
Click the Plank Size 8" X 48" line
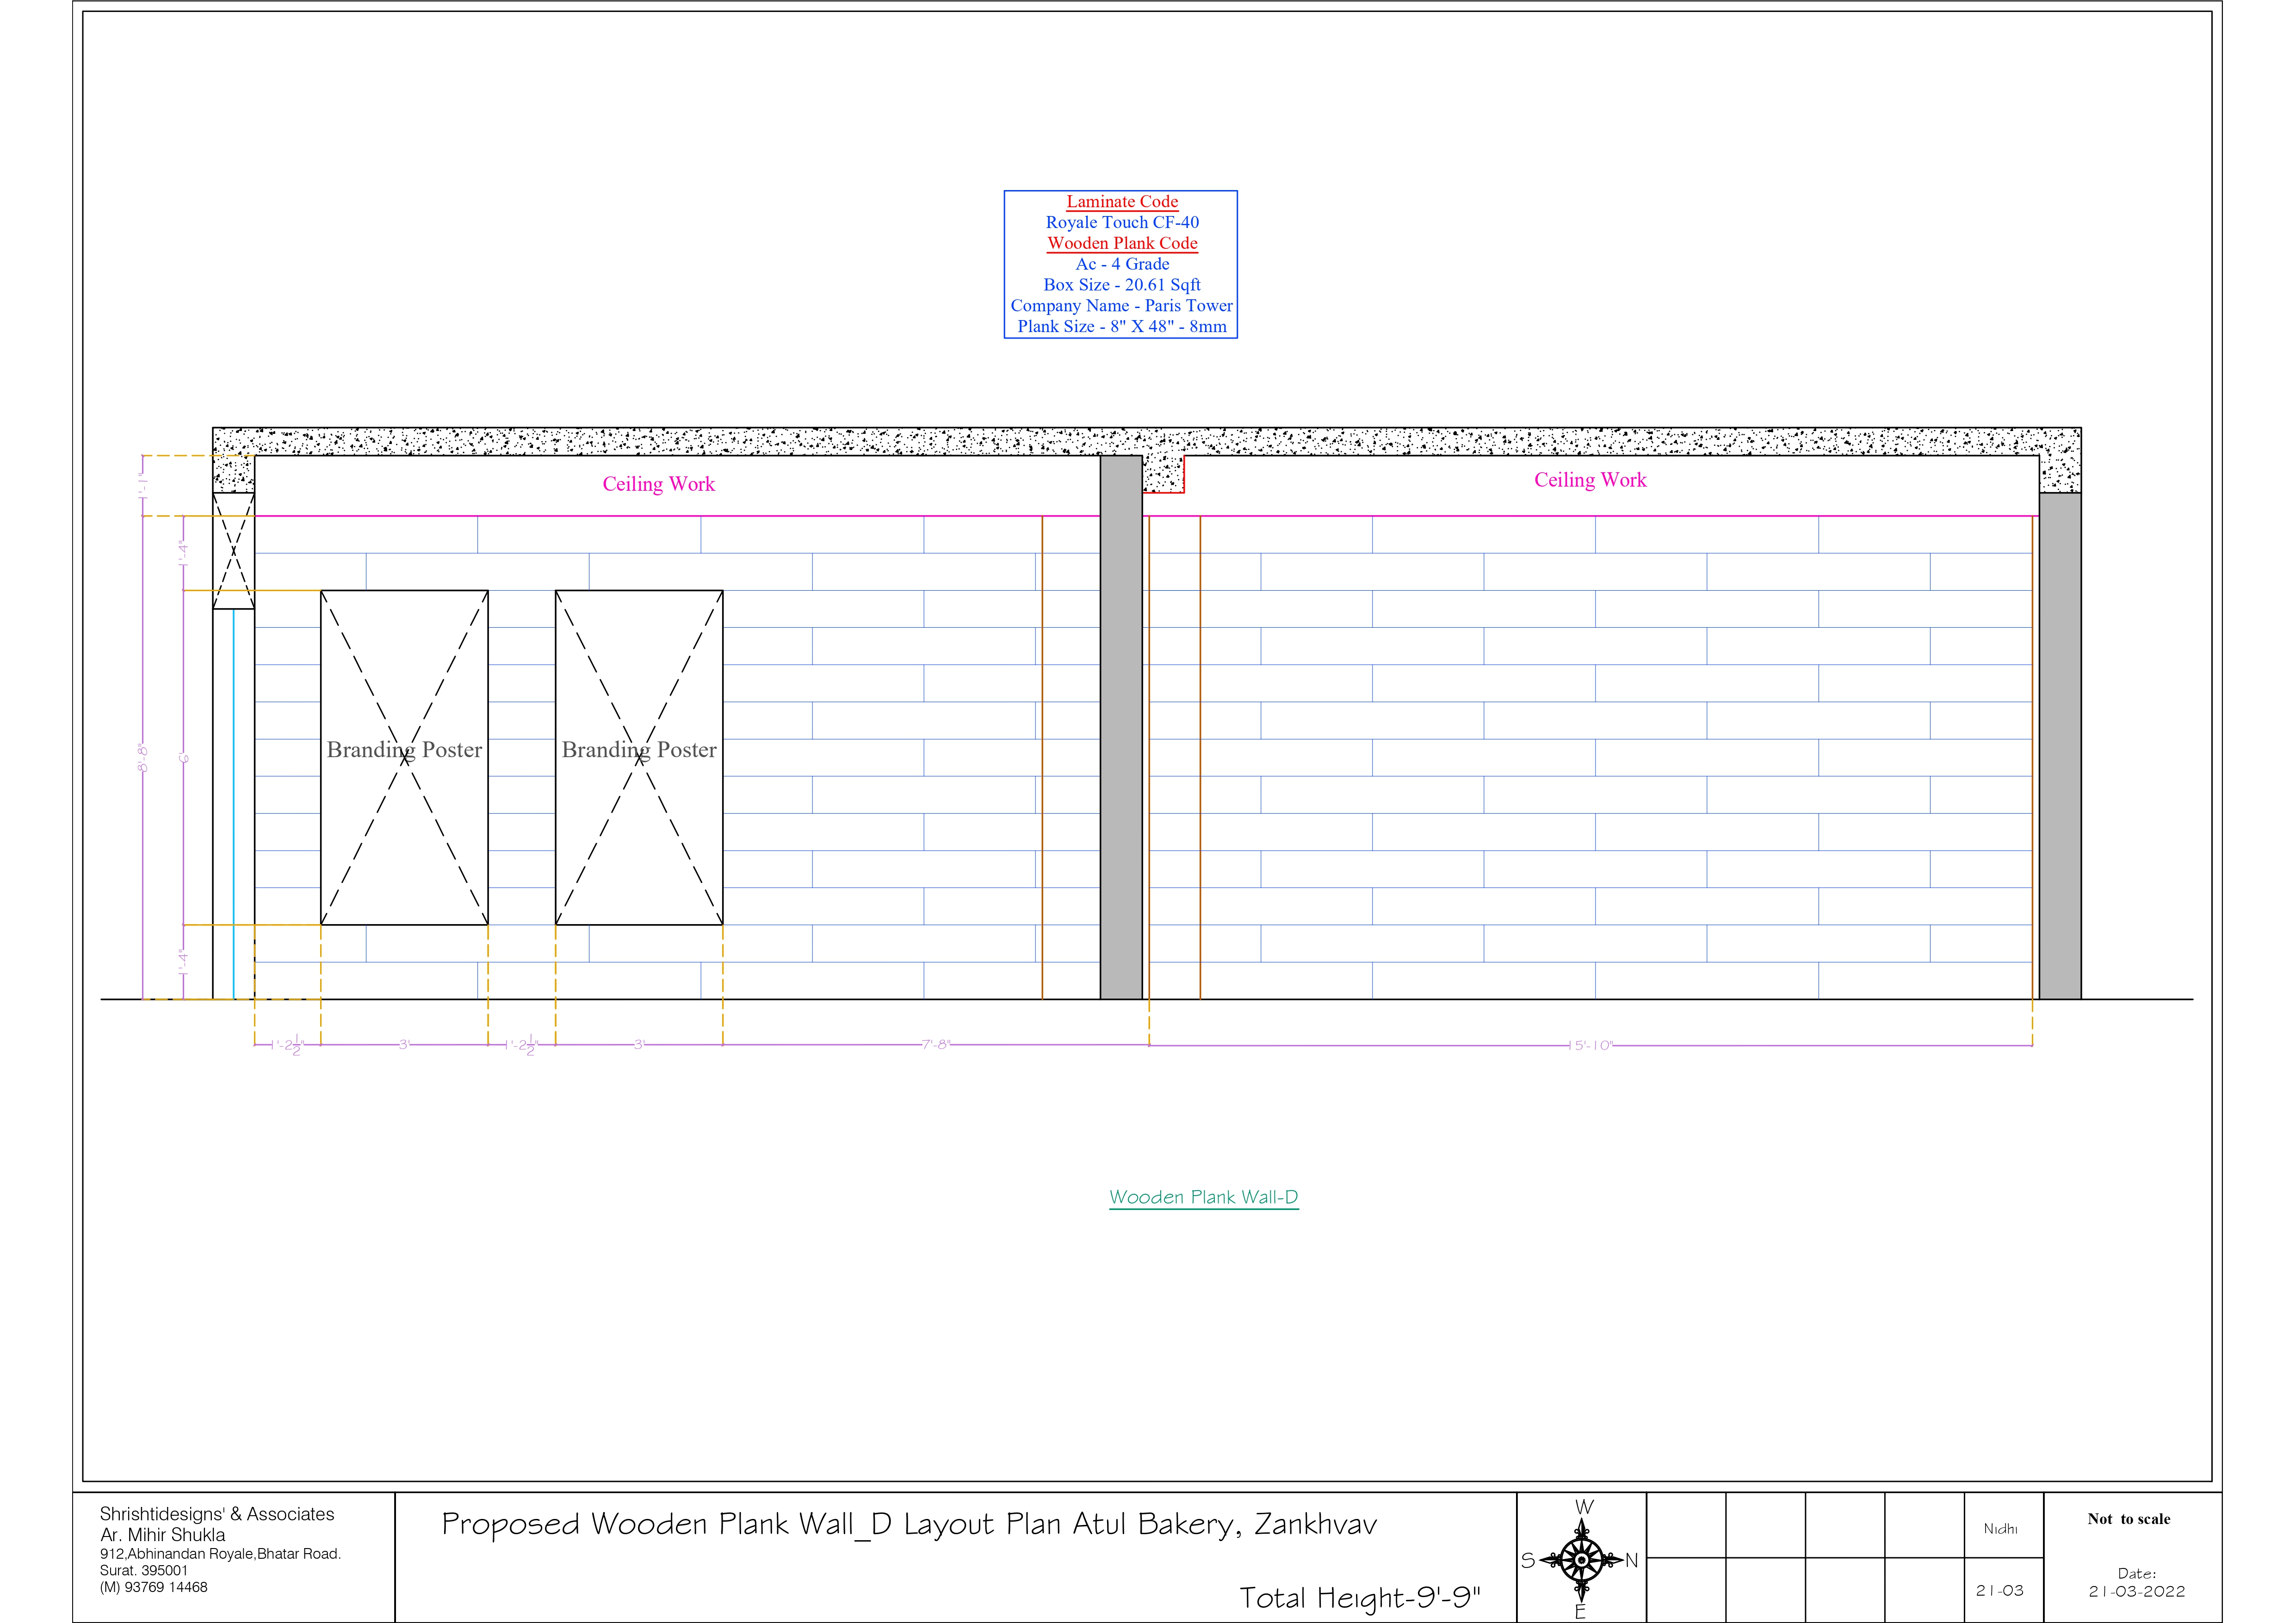pos(1122,326)
